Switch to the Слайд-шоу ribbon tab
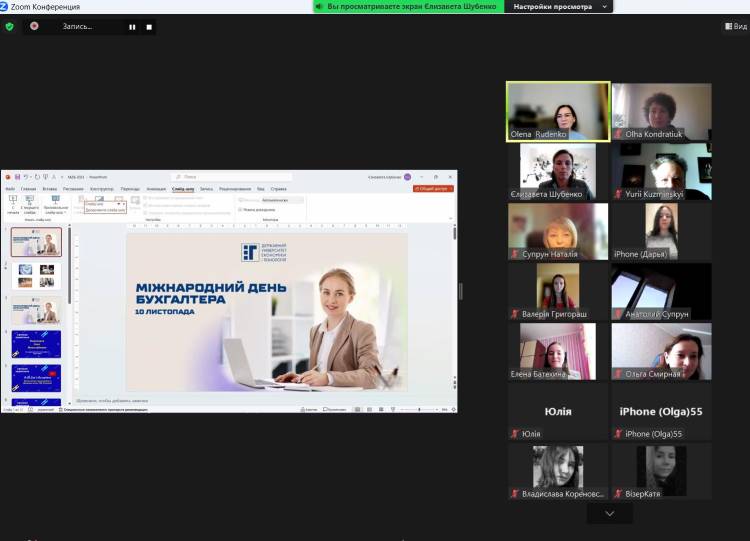Image resolution: width=750 pixels, height=541 pixels. coord(182,188)
